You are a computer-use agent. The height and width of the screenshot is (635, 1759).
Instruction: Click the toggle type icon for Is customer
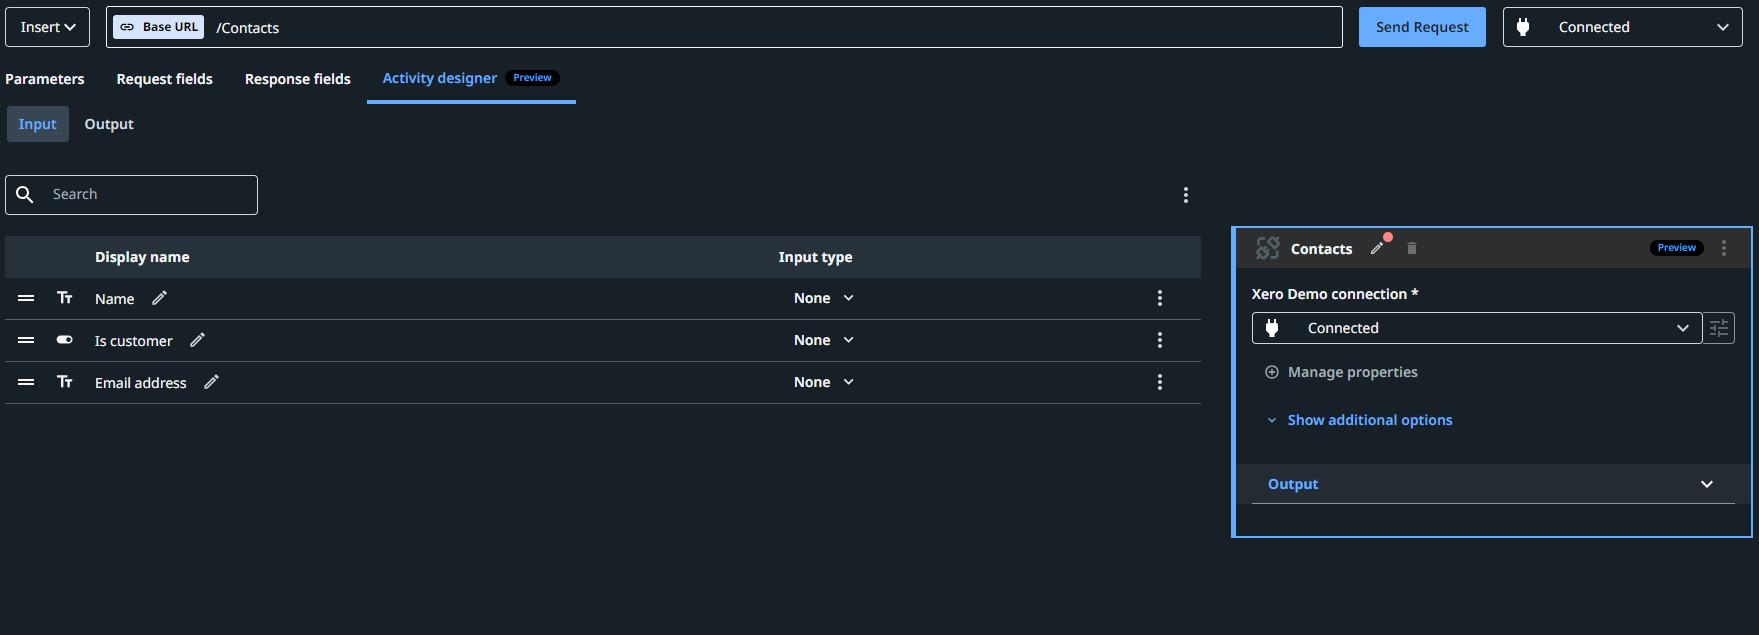pos(65,340)
